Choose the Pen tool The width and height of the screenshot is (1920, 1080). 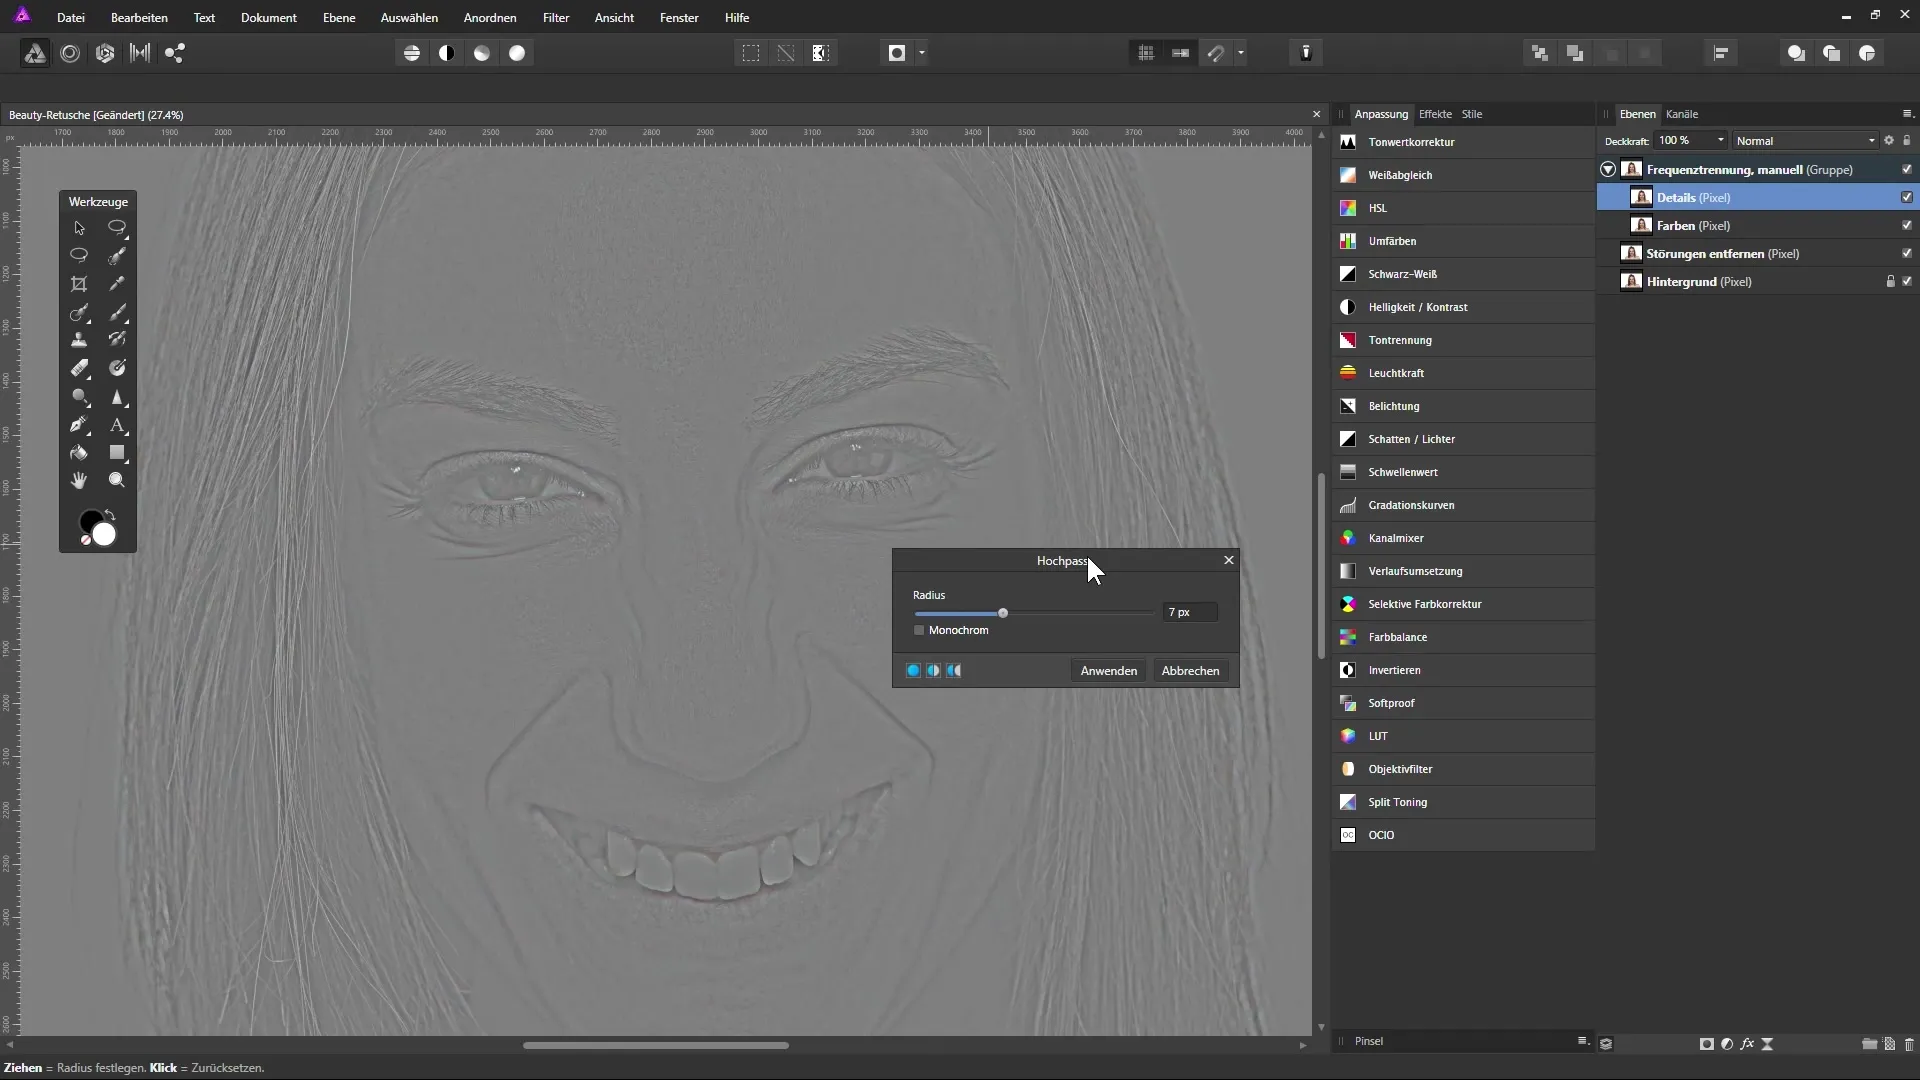(x=79, y=425)
